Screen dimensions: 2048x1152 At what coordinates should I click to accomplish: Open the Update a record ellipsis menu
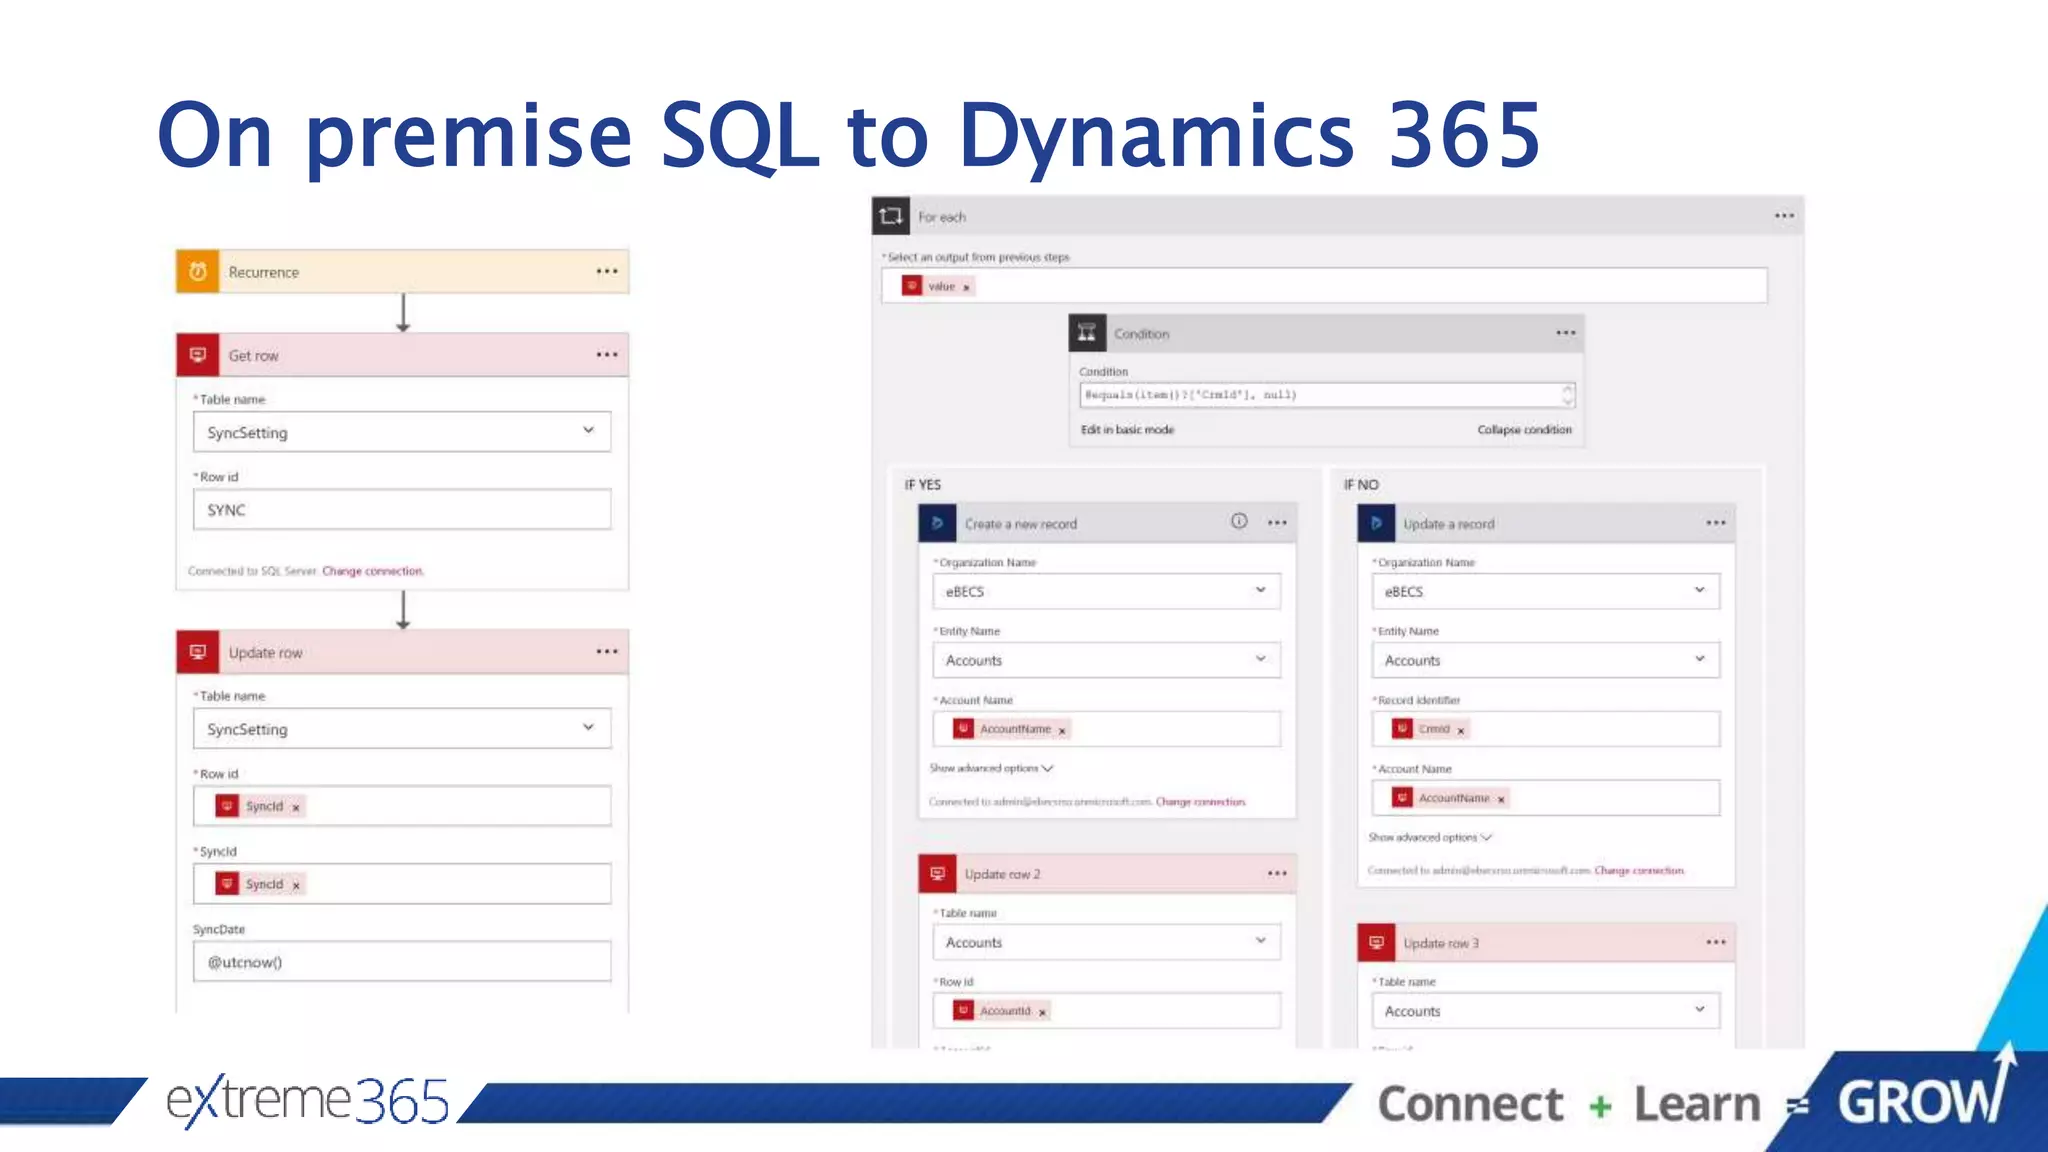(x=1716, y=523)
